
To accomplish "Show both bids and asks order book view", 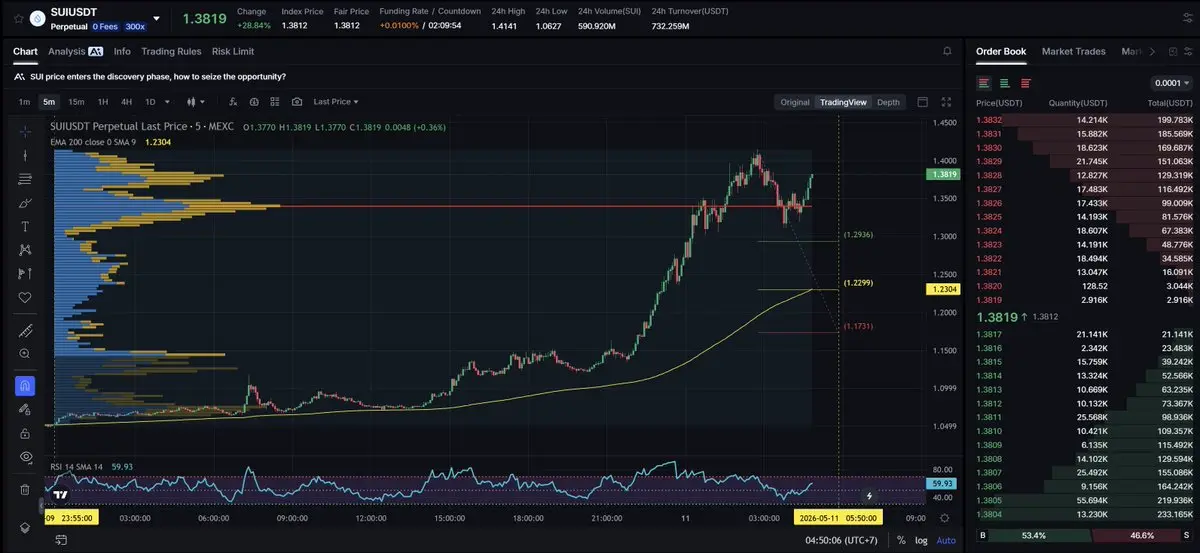I will [985, 83].
